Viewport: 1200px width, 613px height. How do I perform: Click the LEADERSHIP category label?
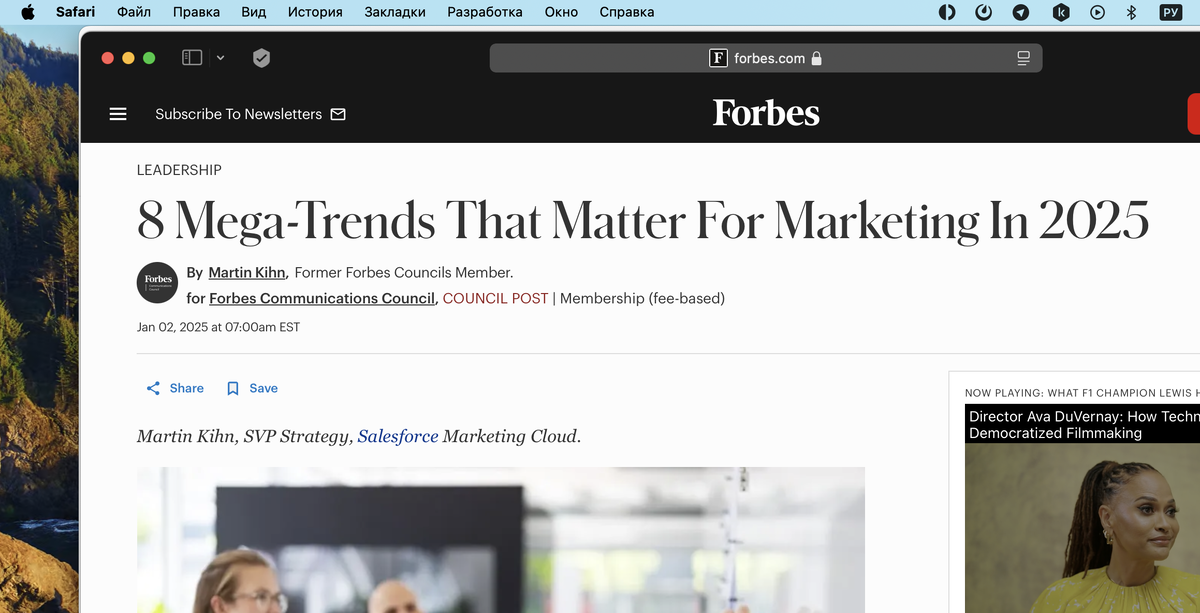tap(179, 170)
